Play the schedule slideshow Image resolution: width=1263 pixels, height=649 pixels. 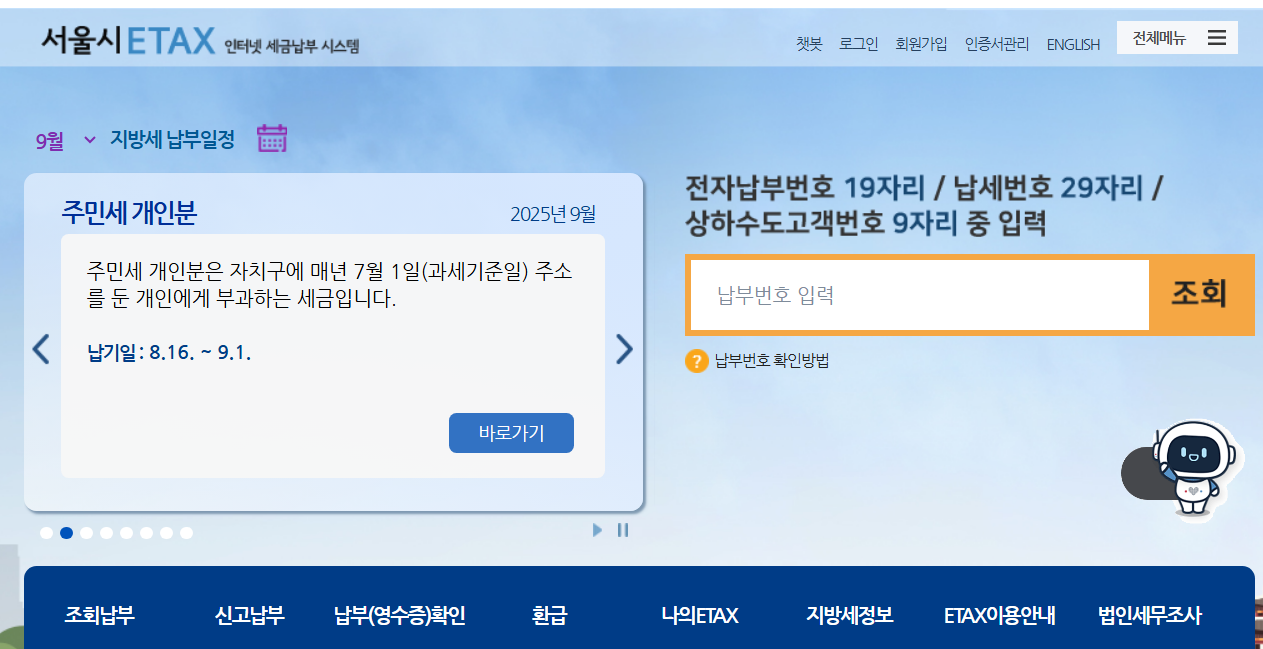598,530
